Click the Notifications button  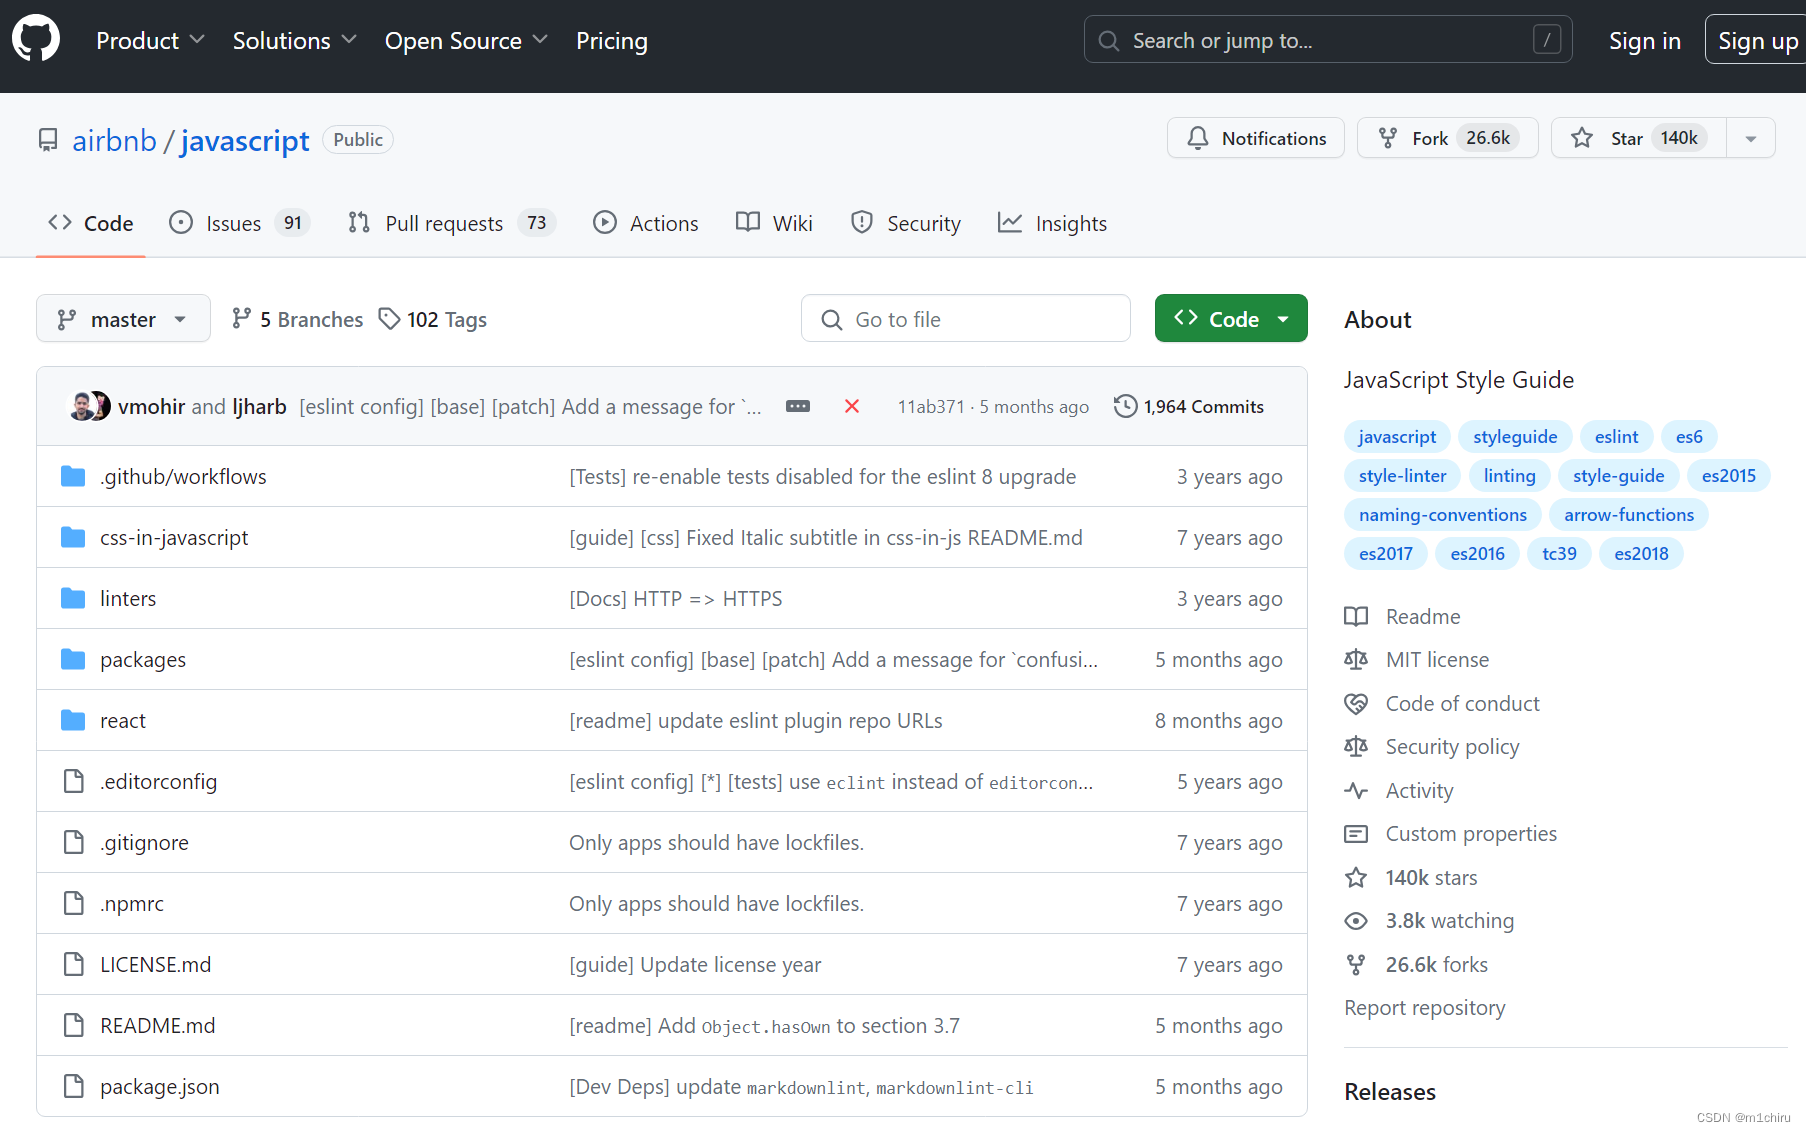[x=1256, y=138]
